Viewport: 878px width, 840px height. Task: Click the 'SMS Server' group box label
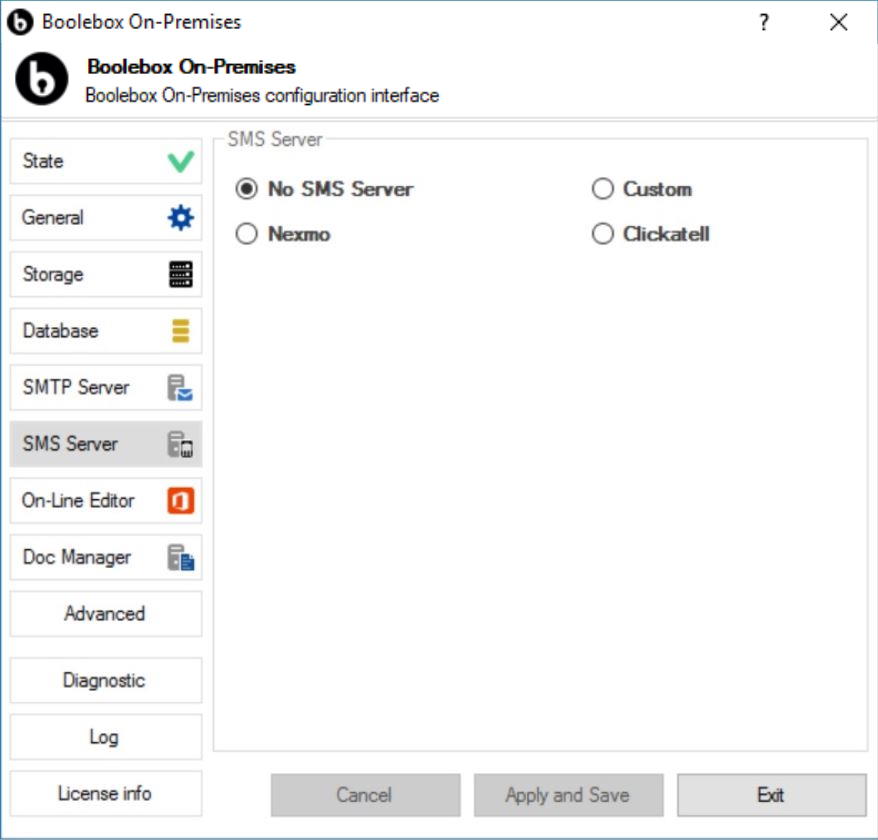click(275, 139)
